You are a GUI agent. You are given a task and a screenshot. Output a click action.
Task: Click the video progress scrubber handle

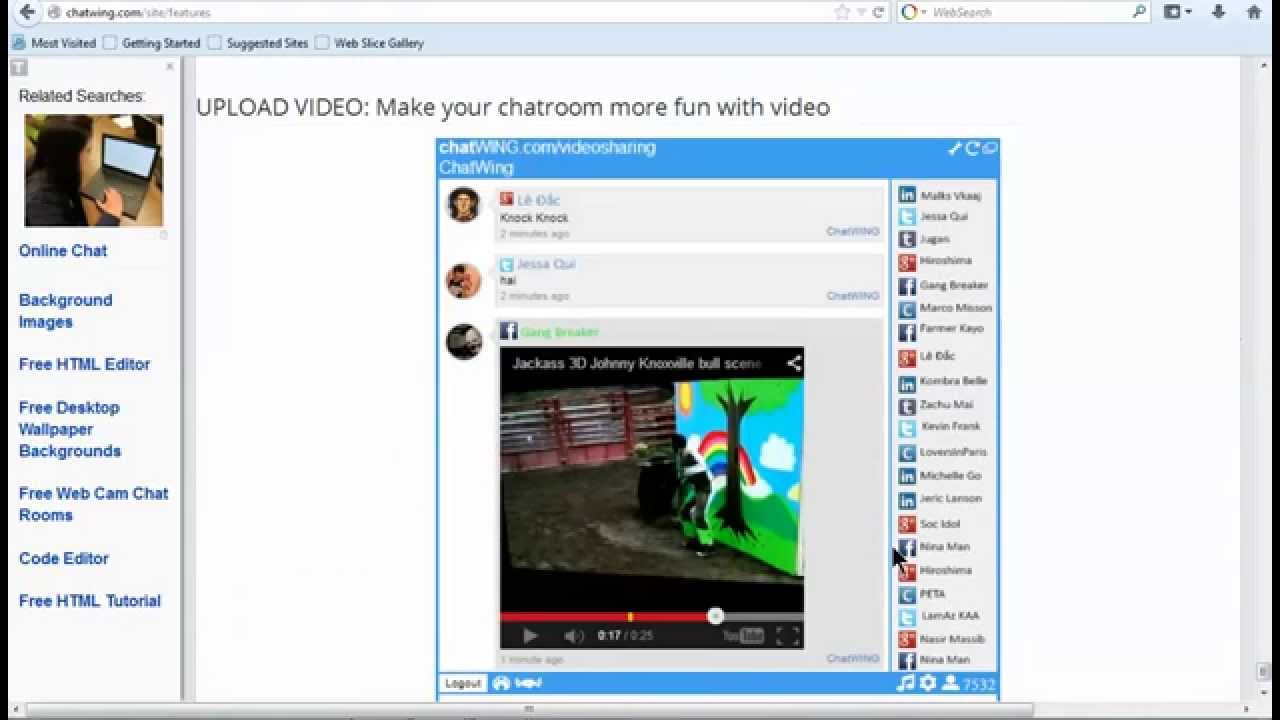[x=715, y=616]
